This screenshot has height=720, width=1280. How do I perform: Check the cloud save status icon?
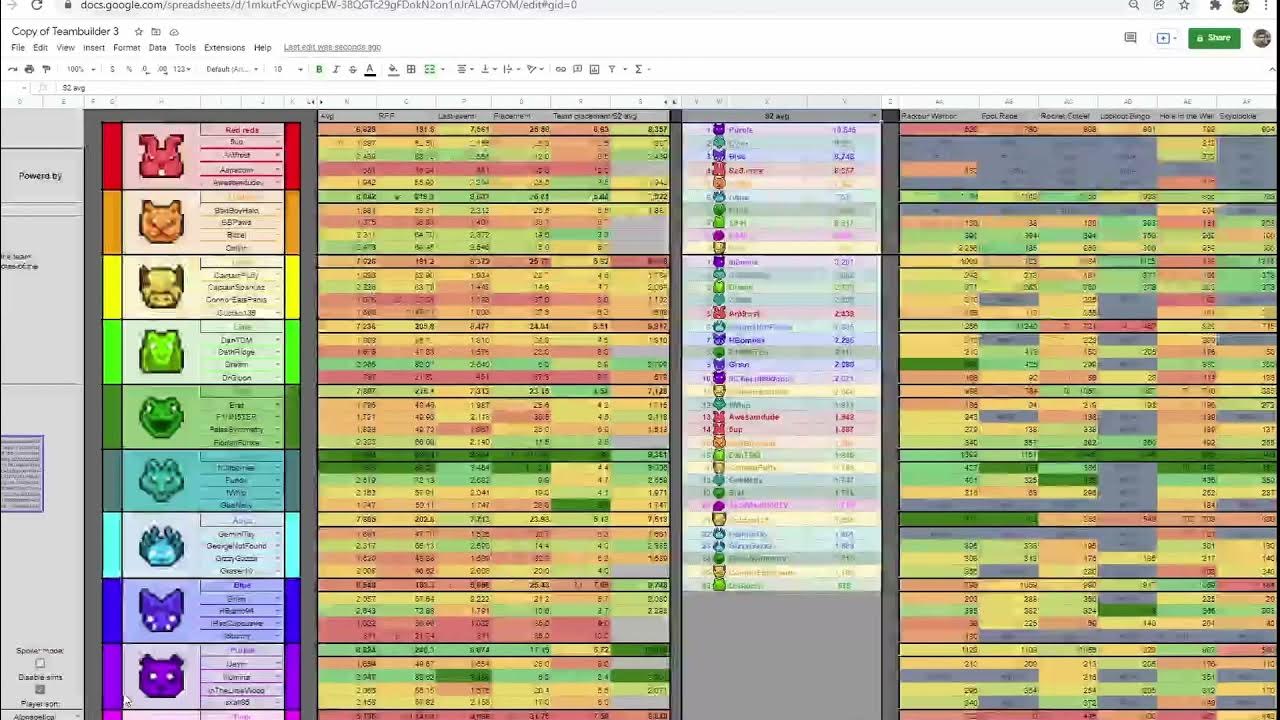(x=173, y=32)
